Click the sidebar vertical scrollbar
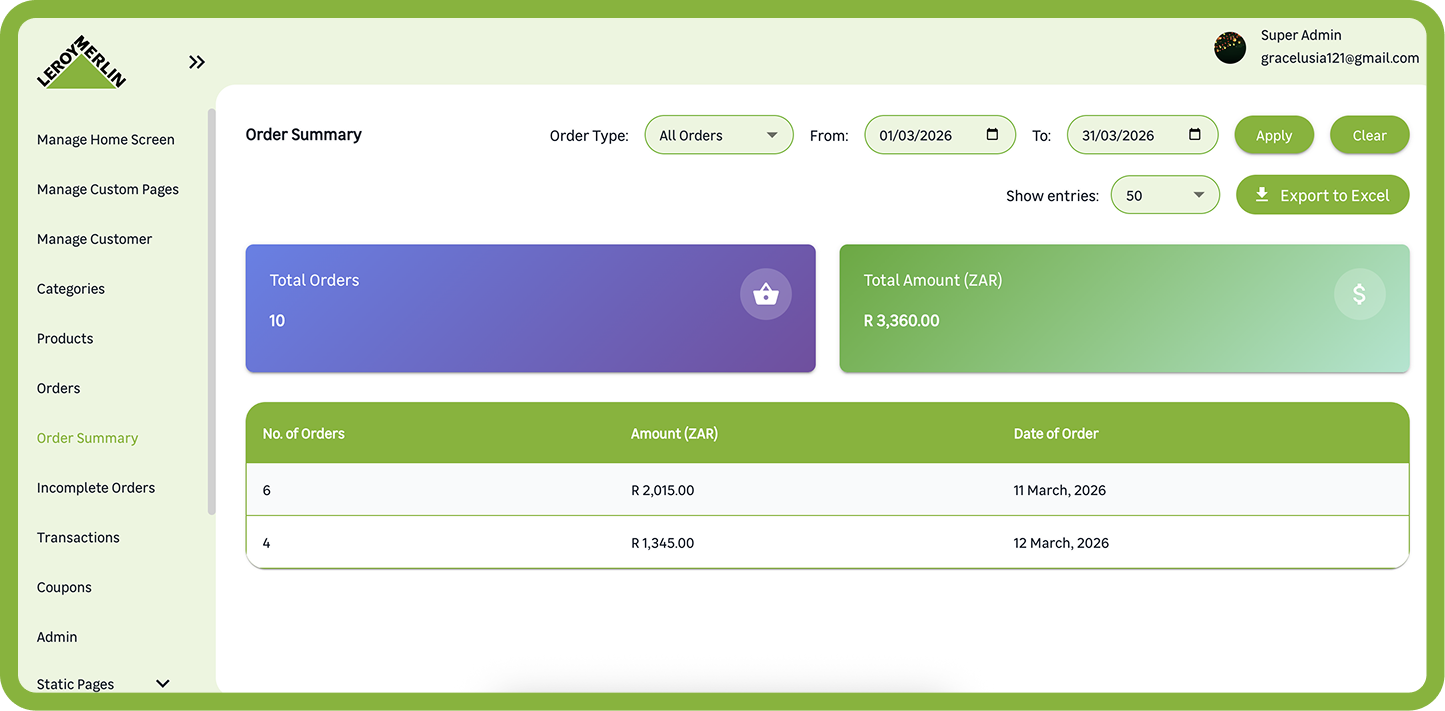 coord(211,310)
